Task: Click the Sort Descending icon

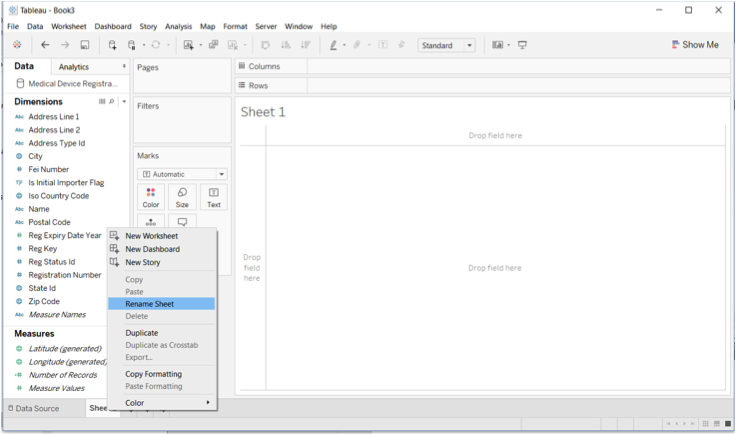Action: tap(306, 45)
